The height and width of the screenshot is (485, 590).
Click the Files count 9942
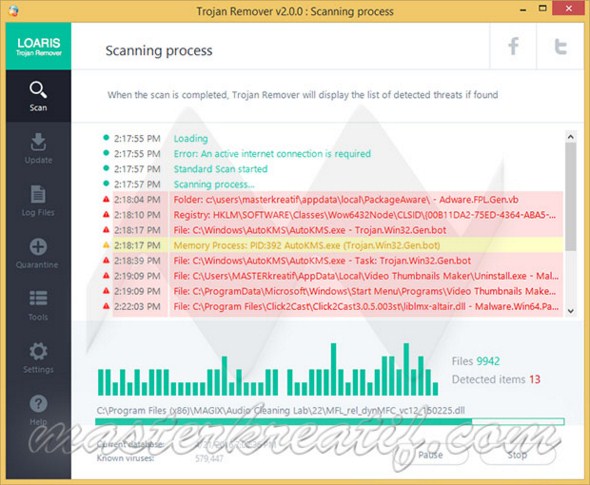(x=488, y=361)
